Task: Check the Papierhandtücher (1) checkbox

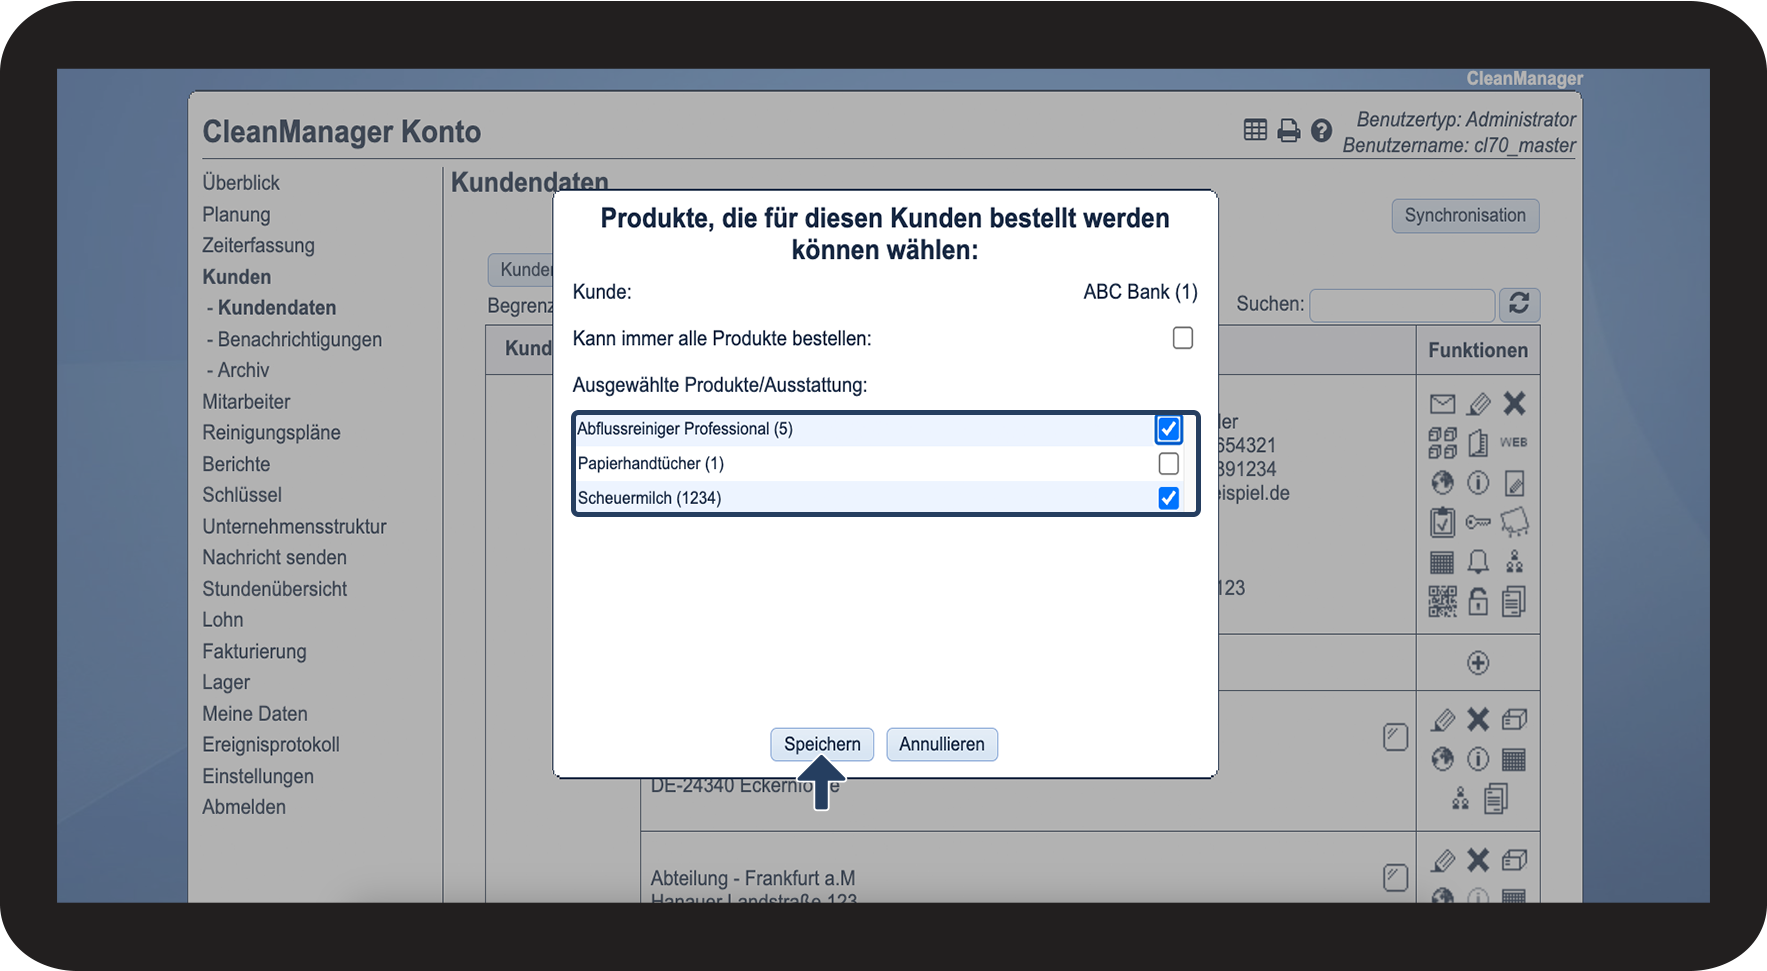Action: [1168, 463]
